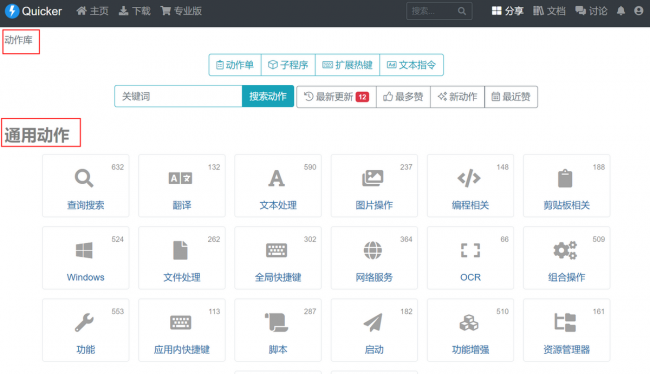Click the red 12 badge on 最新更新
Image resolution: width=650 pixels, height=374 pixels.
[x=362, y=97]
